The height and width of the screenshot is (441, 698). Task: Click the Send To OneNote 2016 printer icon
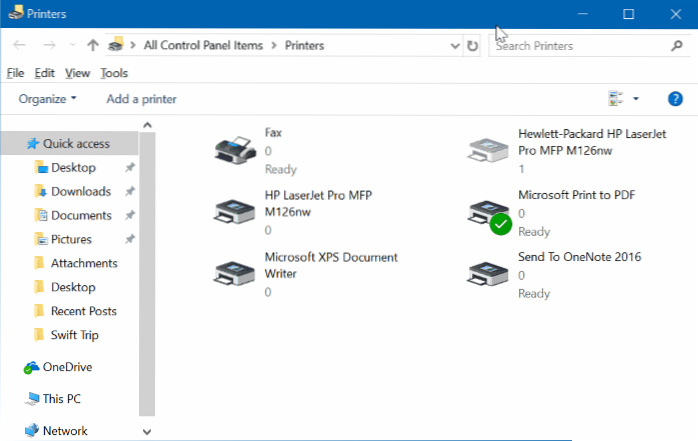pos(488,274)
